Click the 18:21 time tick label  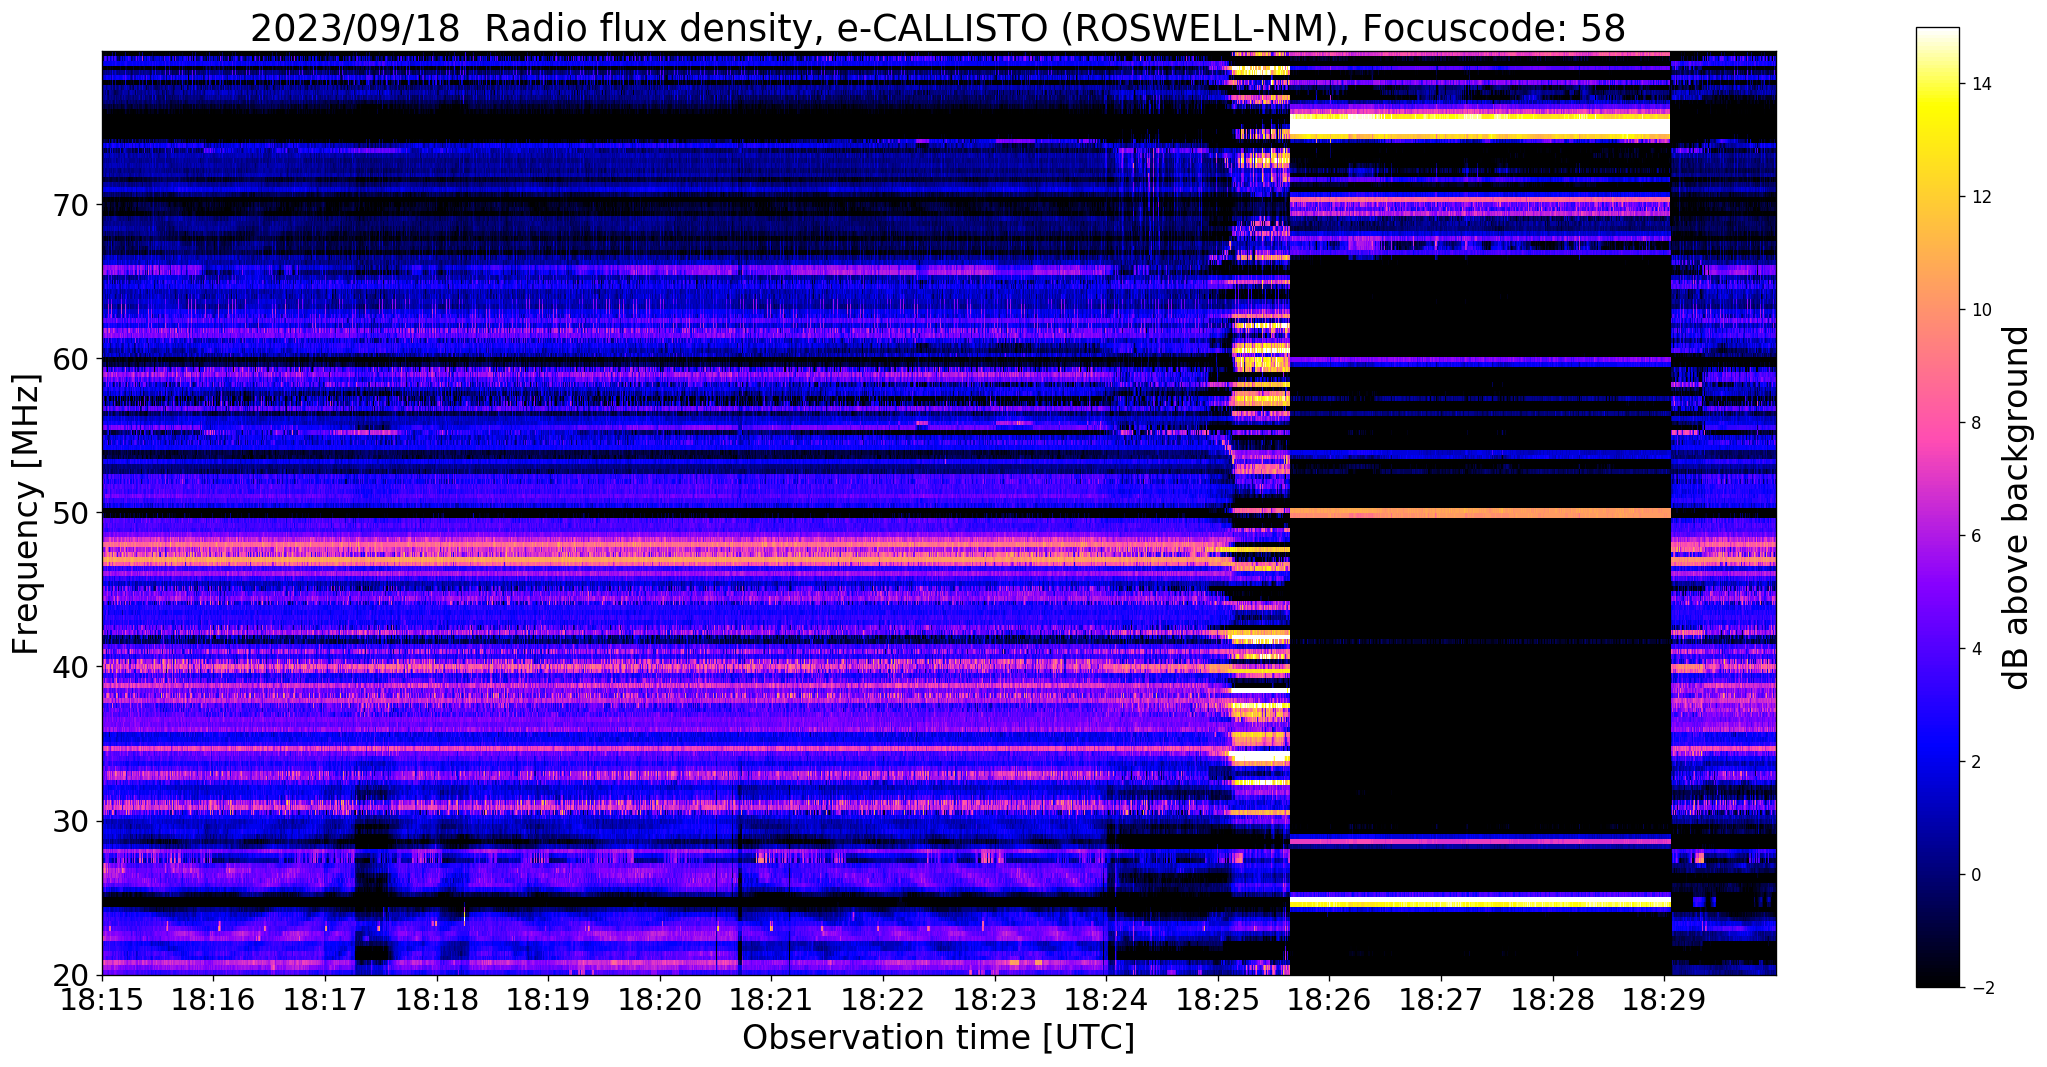(771, 1000)
